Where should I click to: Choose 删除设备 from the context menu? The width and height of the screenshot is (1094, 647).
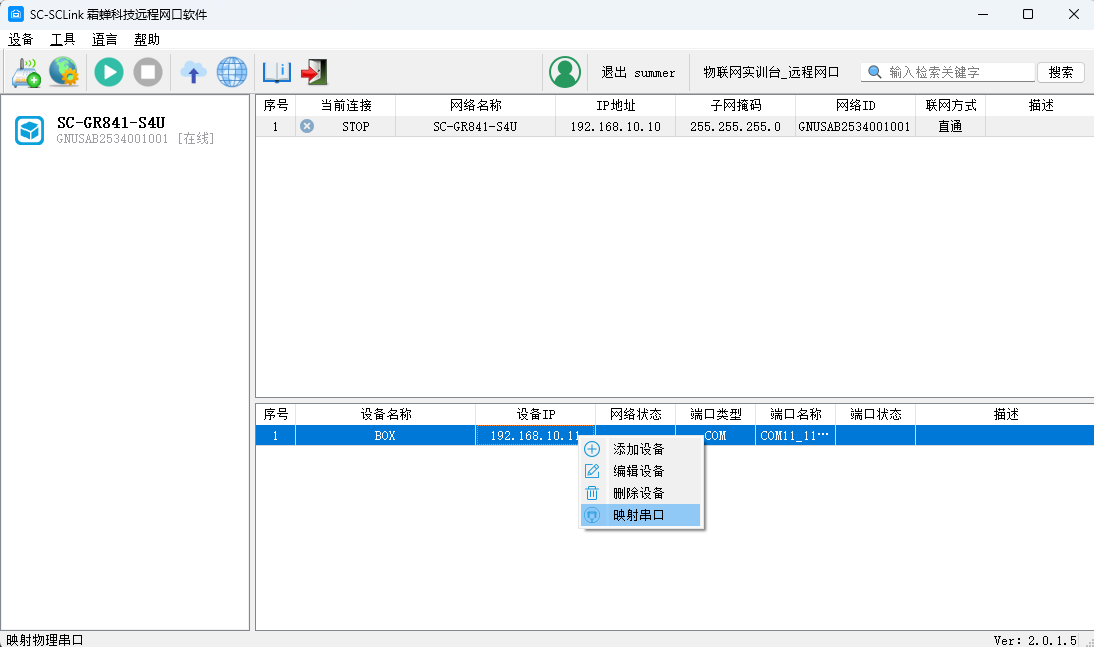[640, 493]
